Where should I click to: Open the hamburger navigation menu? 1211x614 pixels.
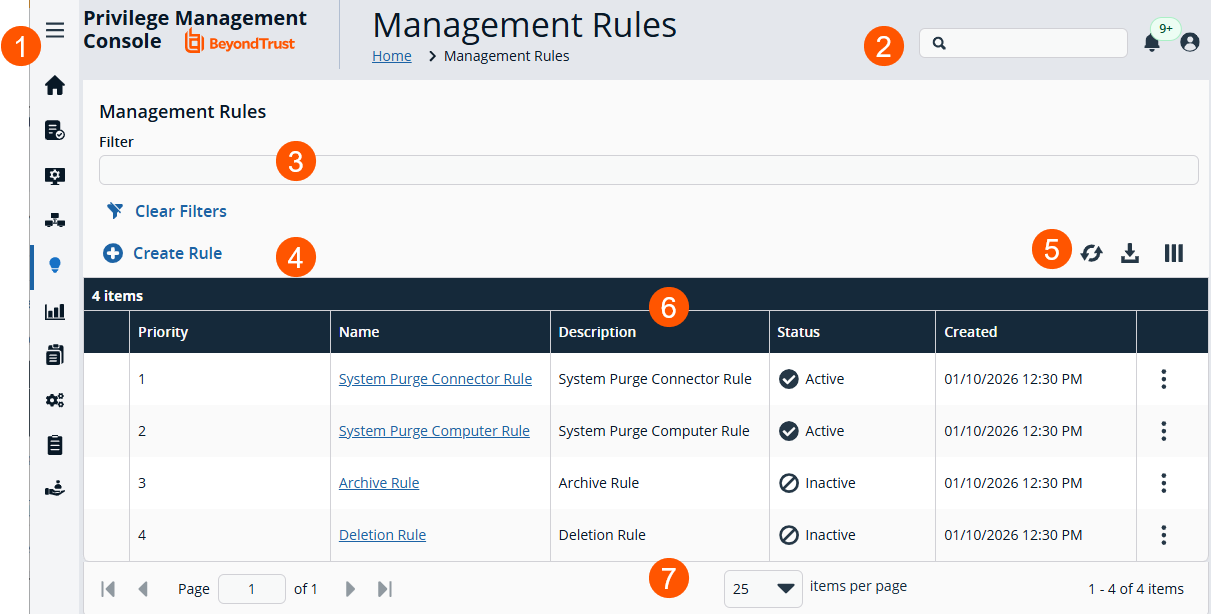coord(55,30)
